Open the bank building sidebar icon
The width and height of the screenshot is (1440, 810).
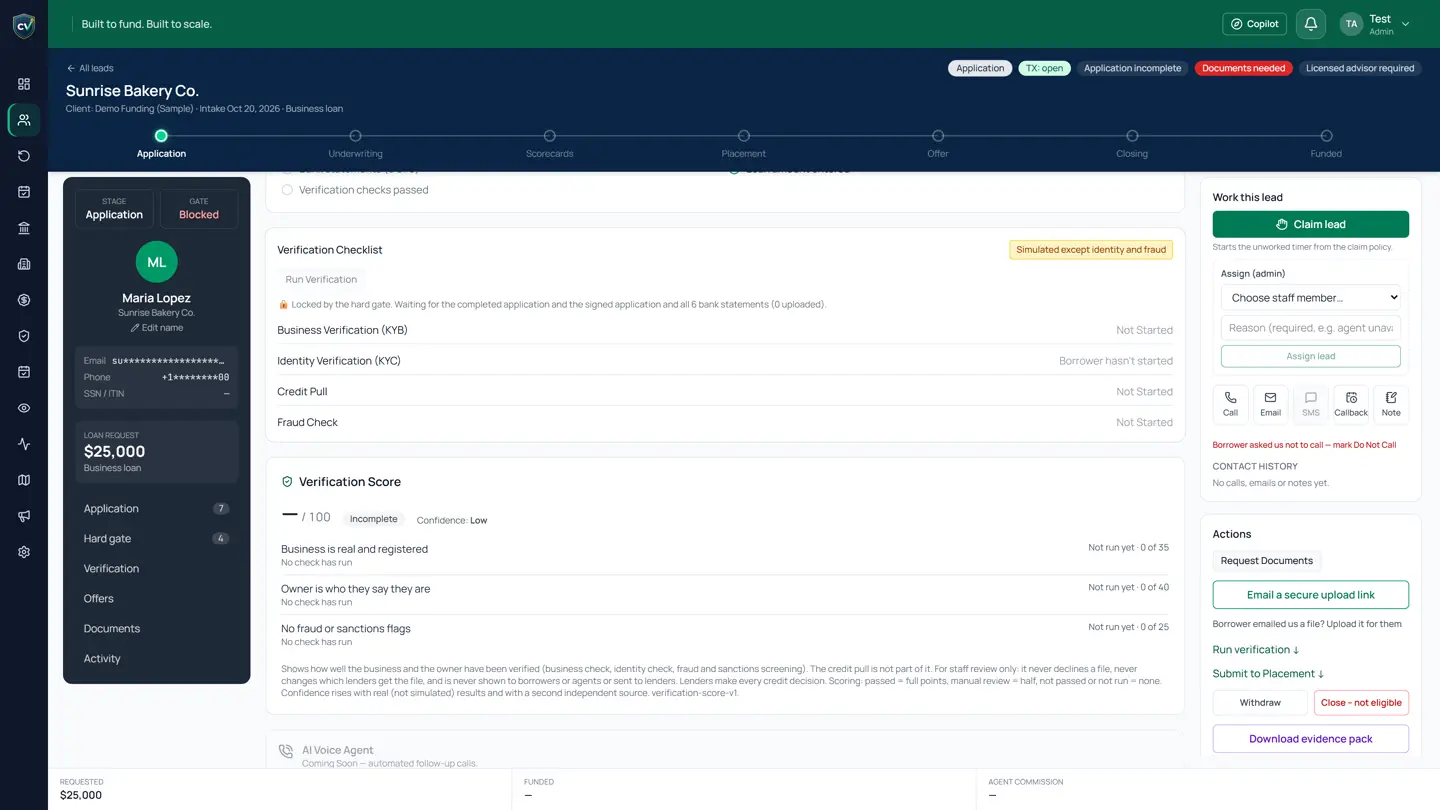point(24,228)
